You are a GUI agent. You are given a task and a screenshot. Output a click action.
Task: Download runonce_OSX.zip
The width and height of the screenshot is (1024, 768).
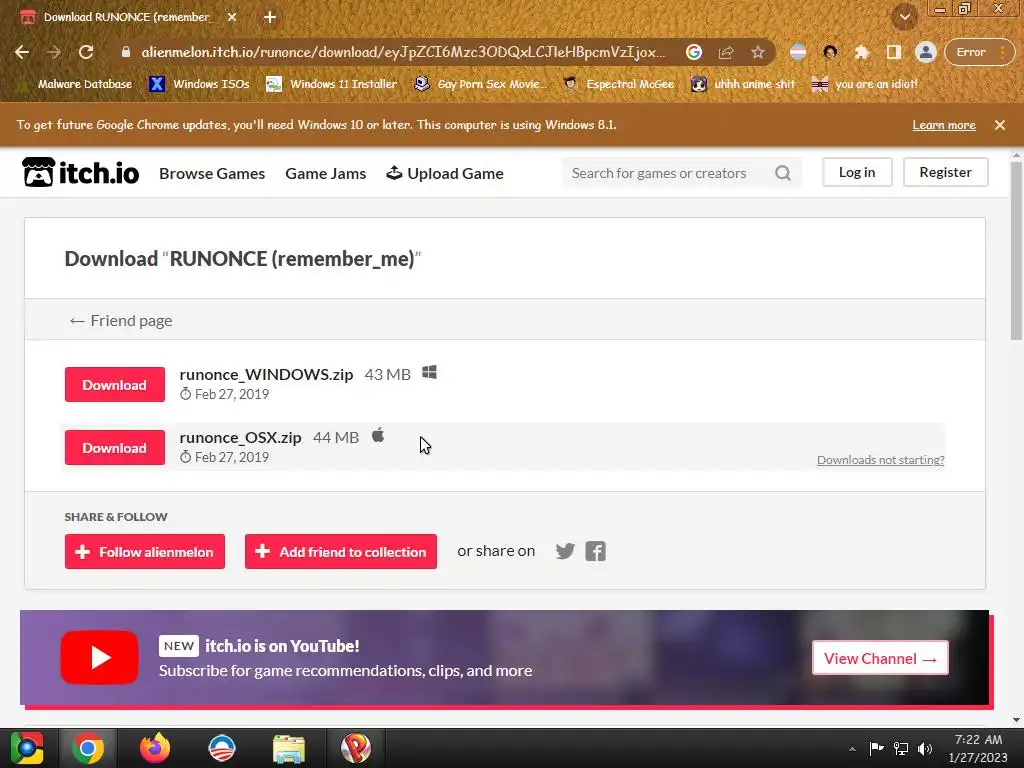pyautogui.click(x=114, y=448)
